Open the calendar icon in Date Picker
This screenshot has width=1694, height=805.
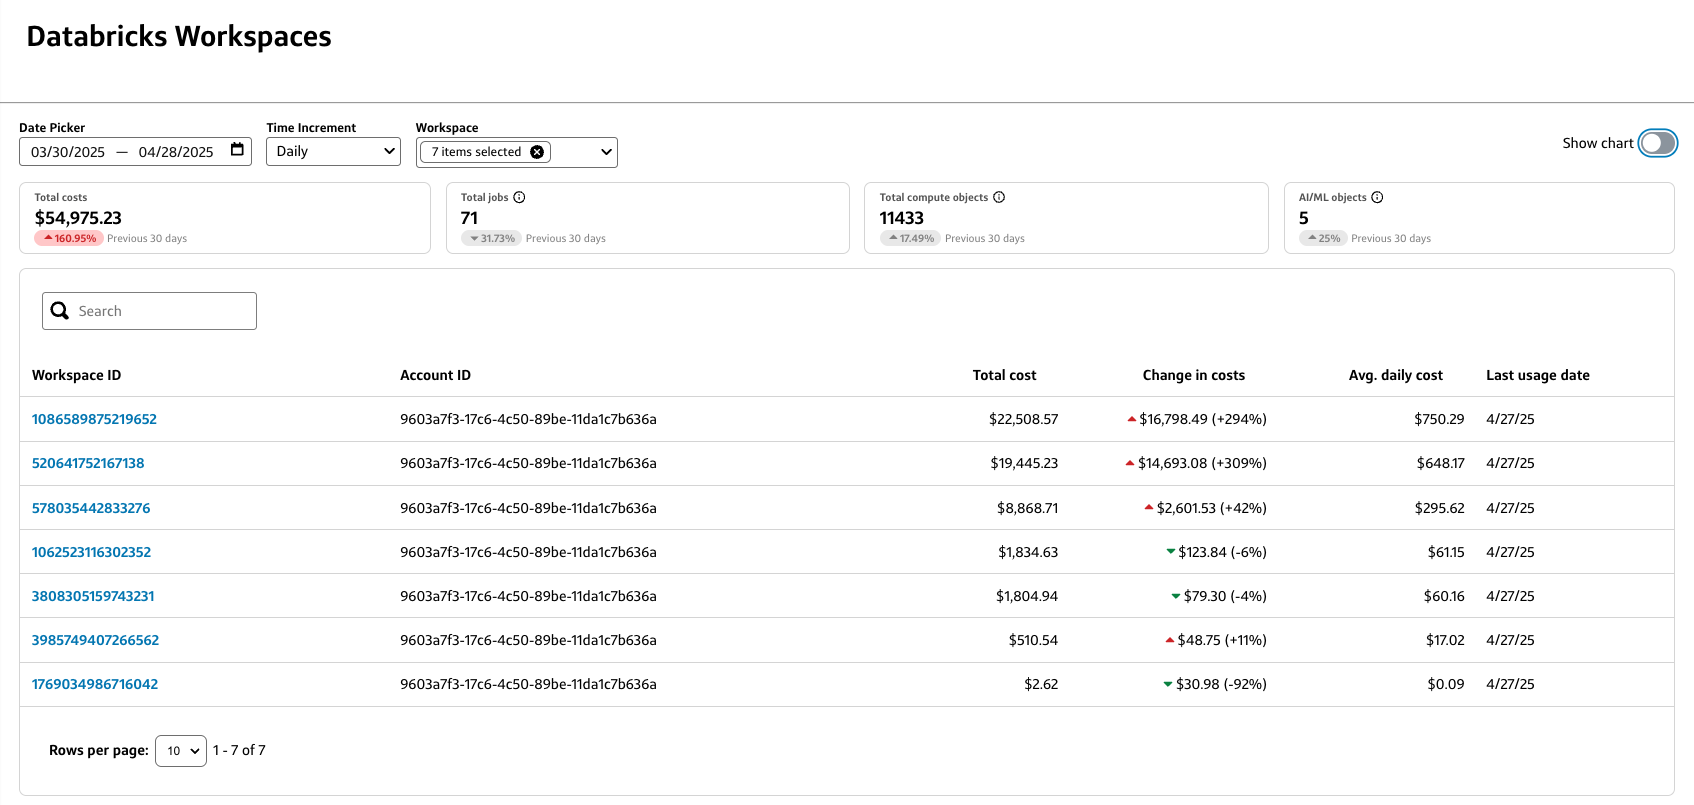coord(237,150)
